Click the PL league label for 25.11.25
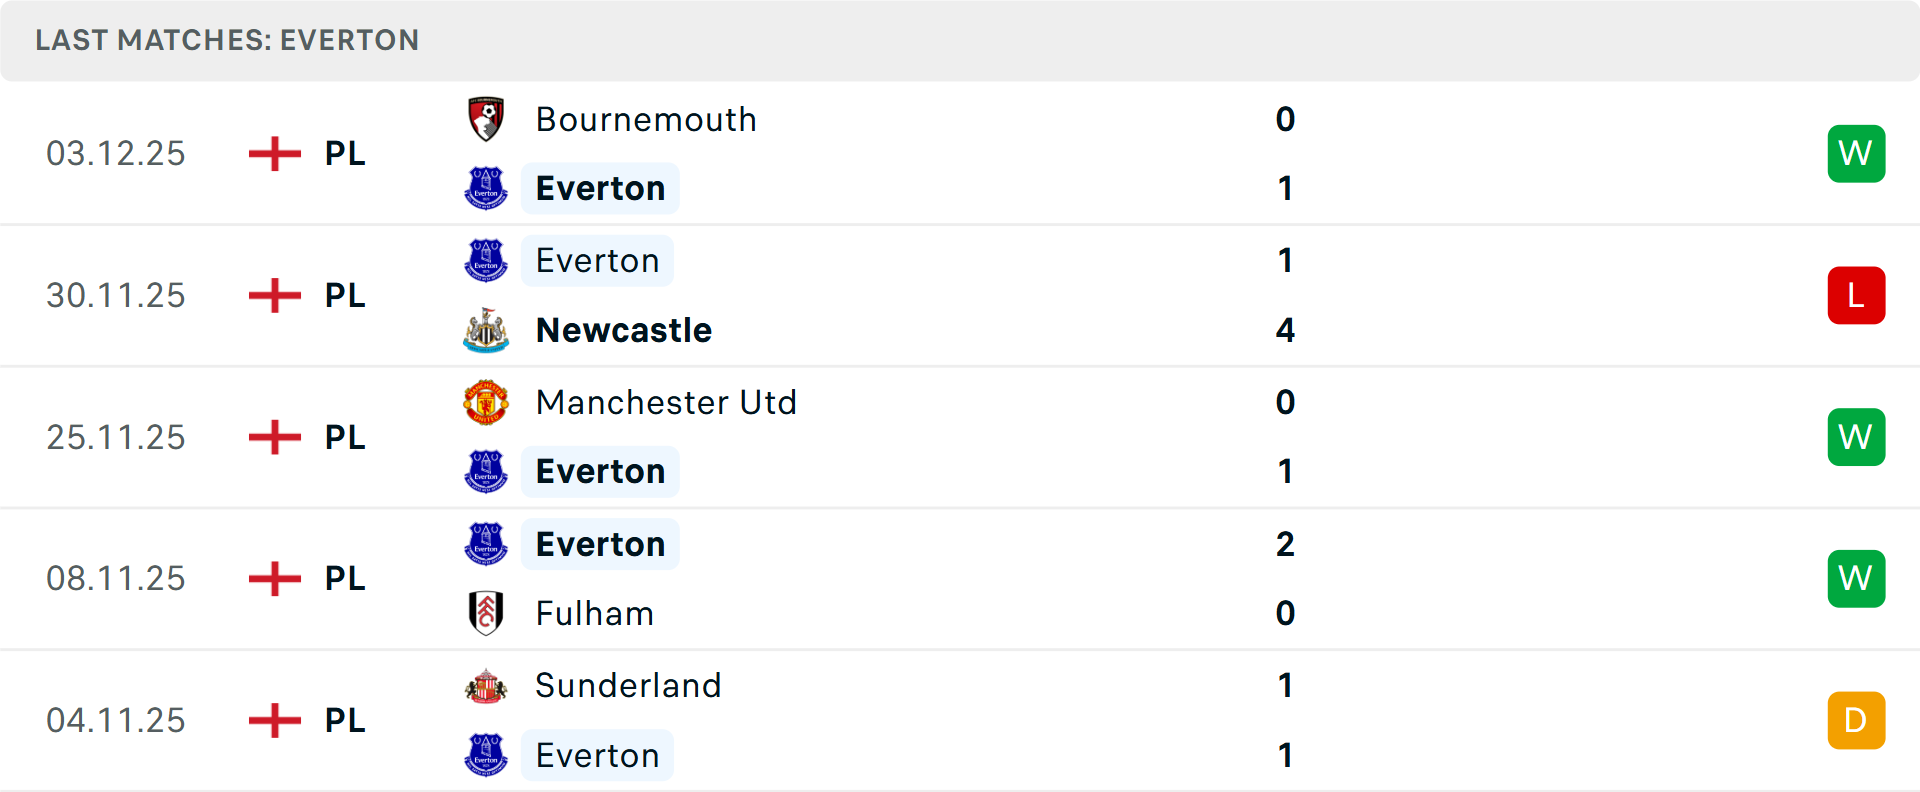The width and height of the screenshot is (1920, 792). coord(345,437)
